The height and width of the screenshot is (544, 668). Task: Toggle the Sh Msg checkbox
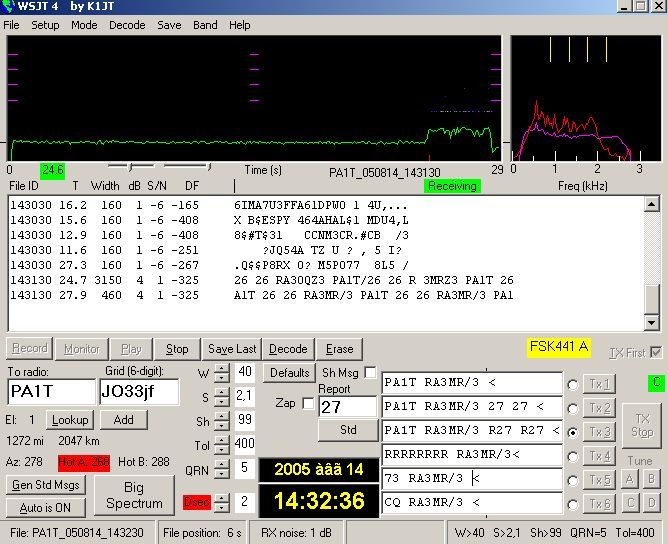371,372
